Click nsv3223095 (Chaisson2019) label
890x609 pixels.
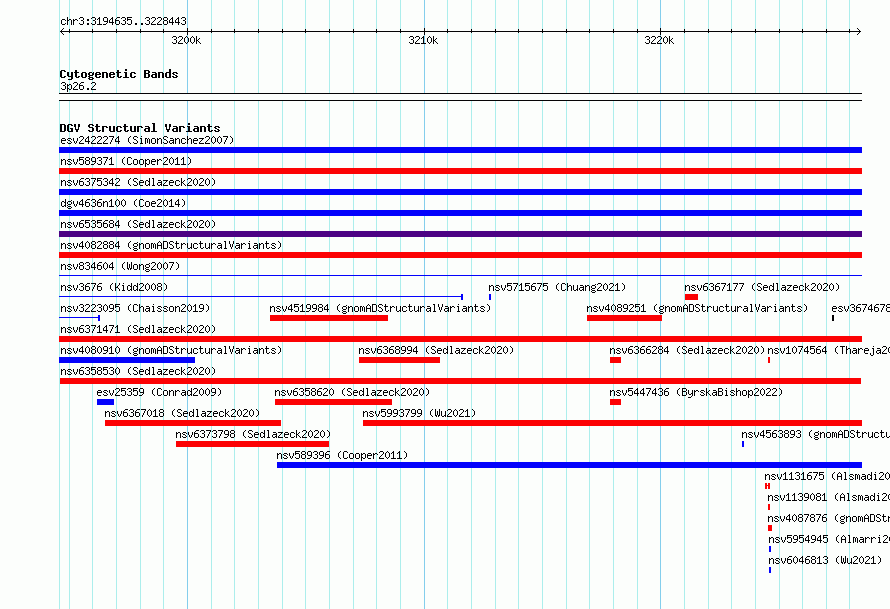(135, 308)
